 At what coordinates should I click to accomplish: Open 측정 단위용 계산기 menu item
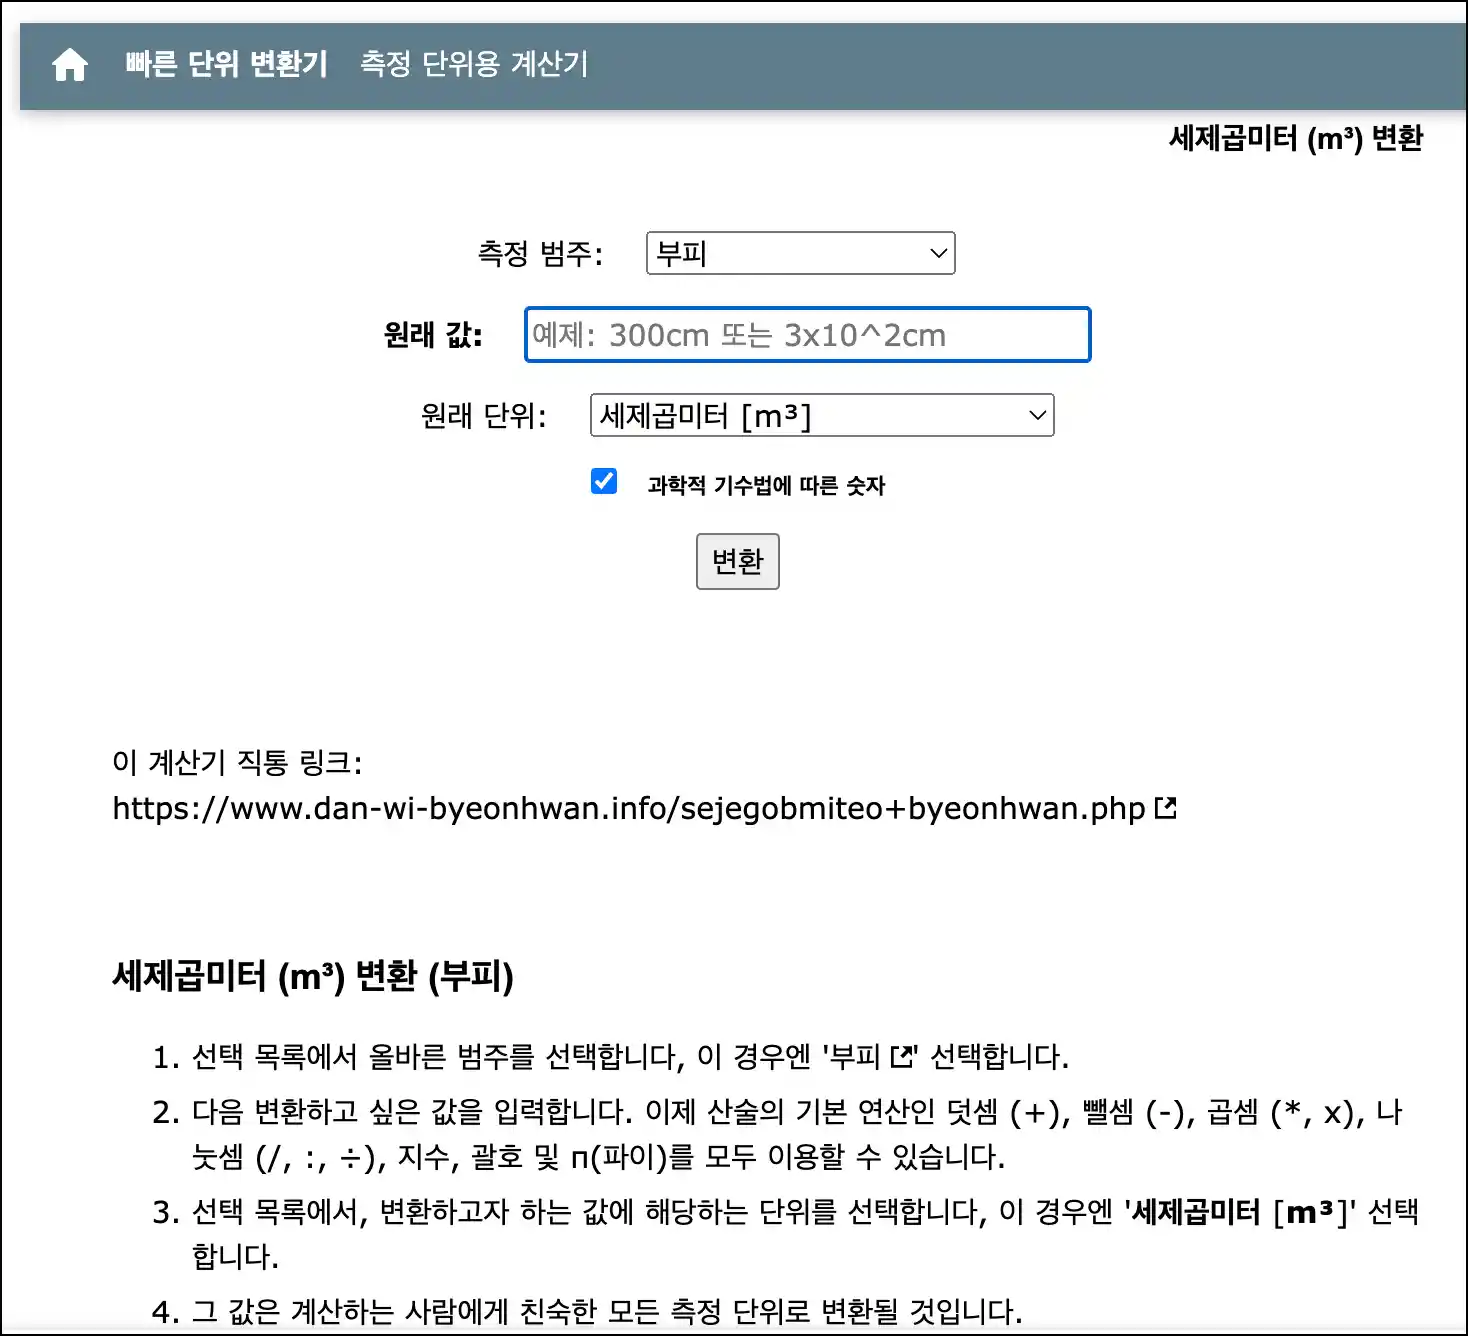tap(474, 64)
